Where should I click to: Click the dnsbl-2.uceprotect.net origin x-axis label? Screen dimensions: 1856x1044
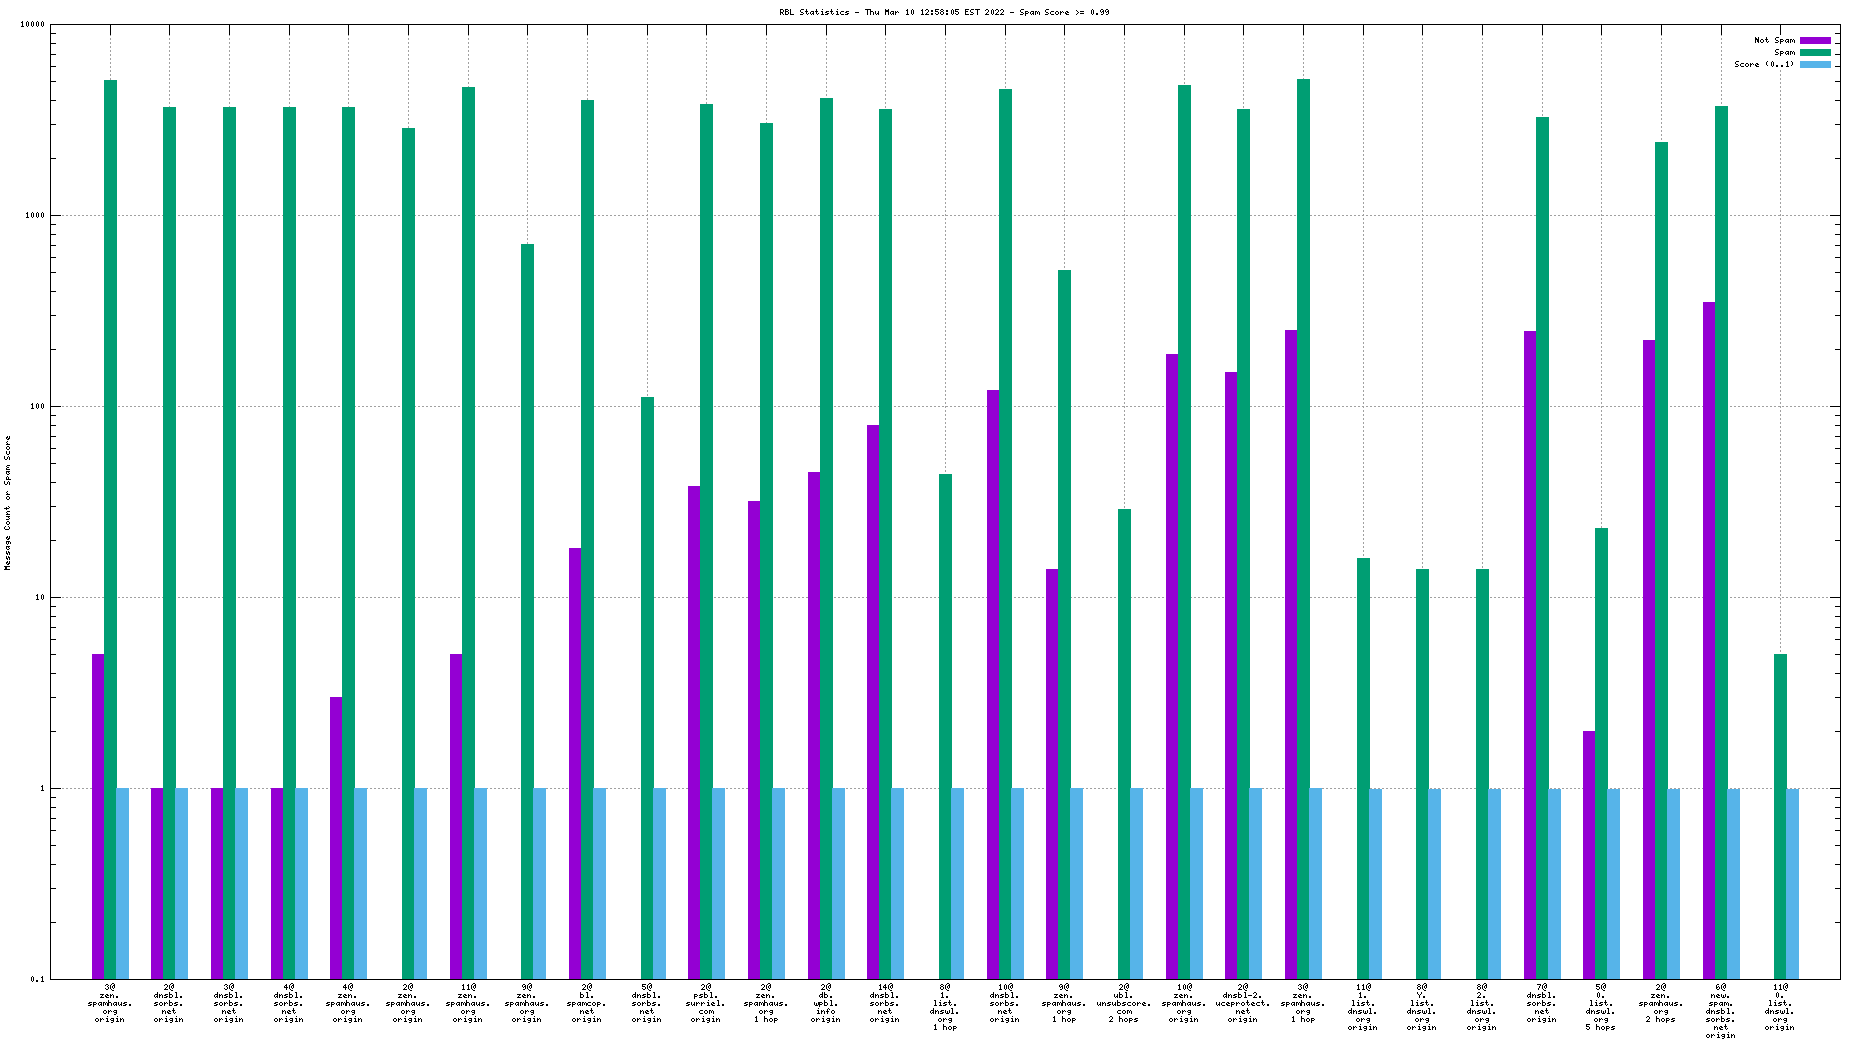click(x=1243, y=1003)
